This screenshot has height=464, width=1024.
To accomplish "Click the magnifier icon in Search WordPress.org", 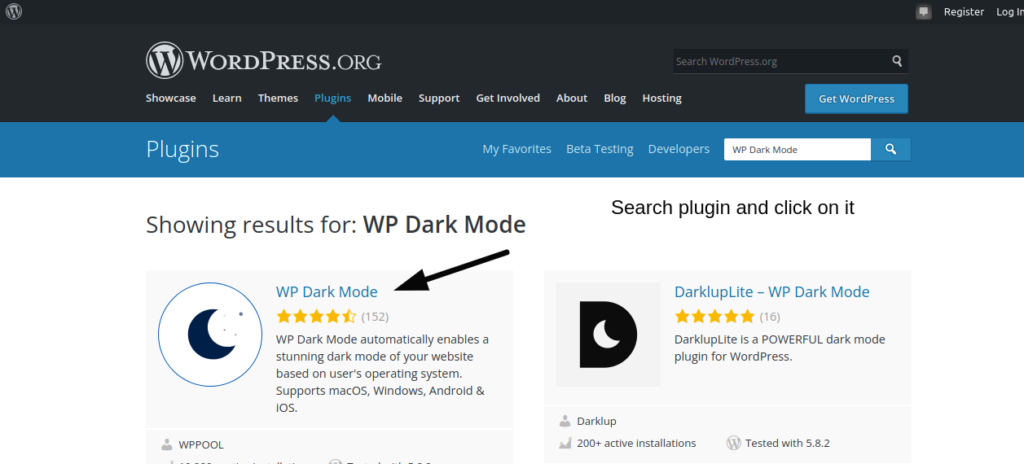I will 897,61.
